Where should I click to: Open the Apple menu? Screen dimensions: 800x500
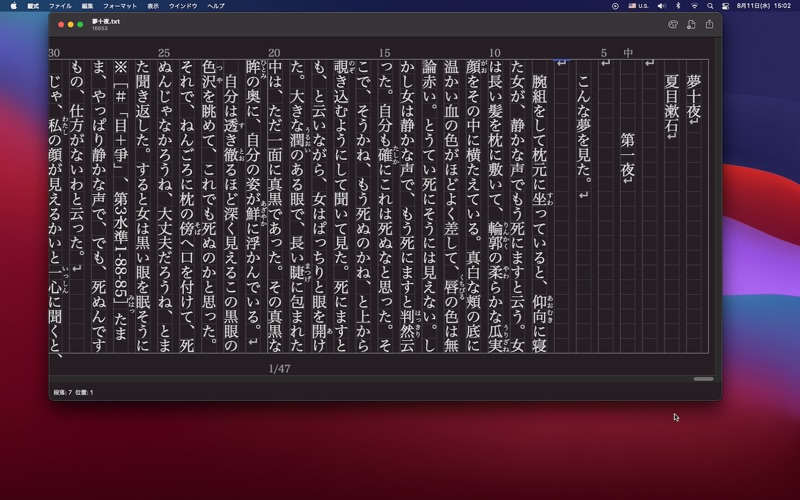tap(14, 6)
